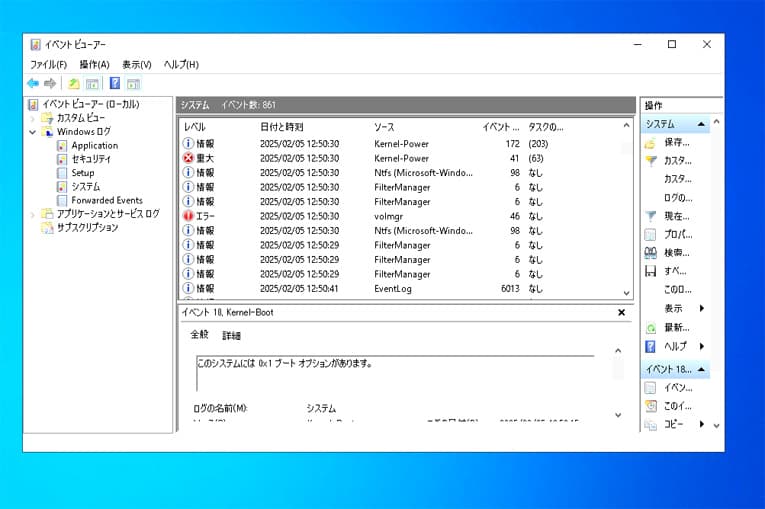The width and height of the screenshot is (765, 509).
Task: Click the properties icon beside プロパ...
Action: coord(651,234)
